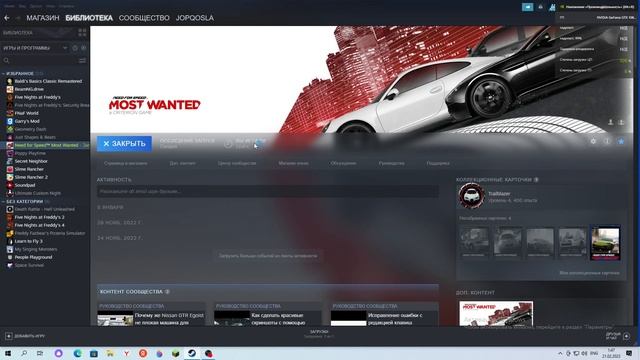Click the ready-to-play icon beside filter dropdown
The width and height of the screenshot is (640, 360).
tap(83, 48)
